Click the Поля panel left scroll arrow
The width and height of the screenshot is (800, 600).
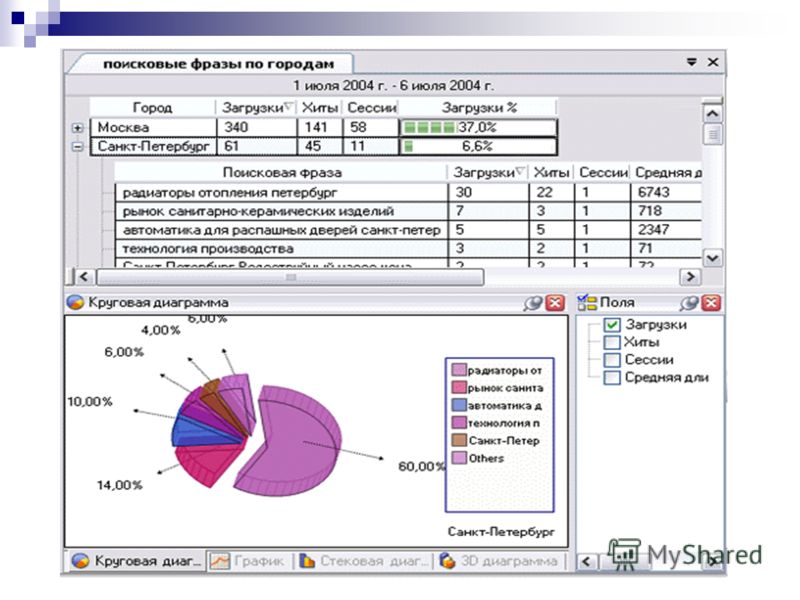click(587, 562)
